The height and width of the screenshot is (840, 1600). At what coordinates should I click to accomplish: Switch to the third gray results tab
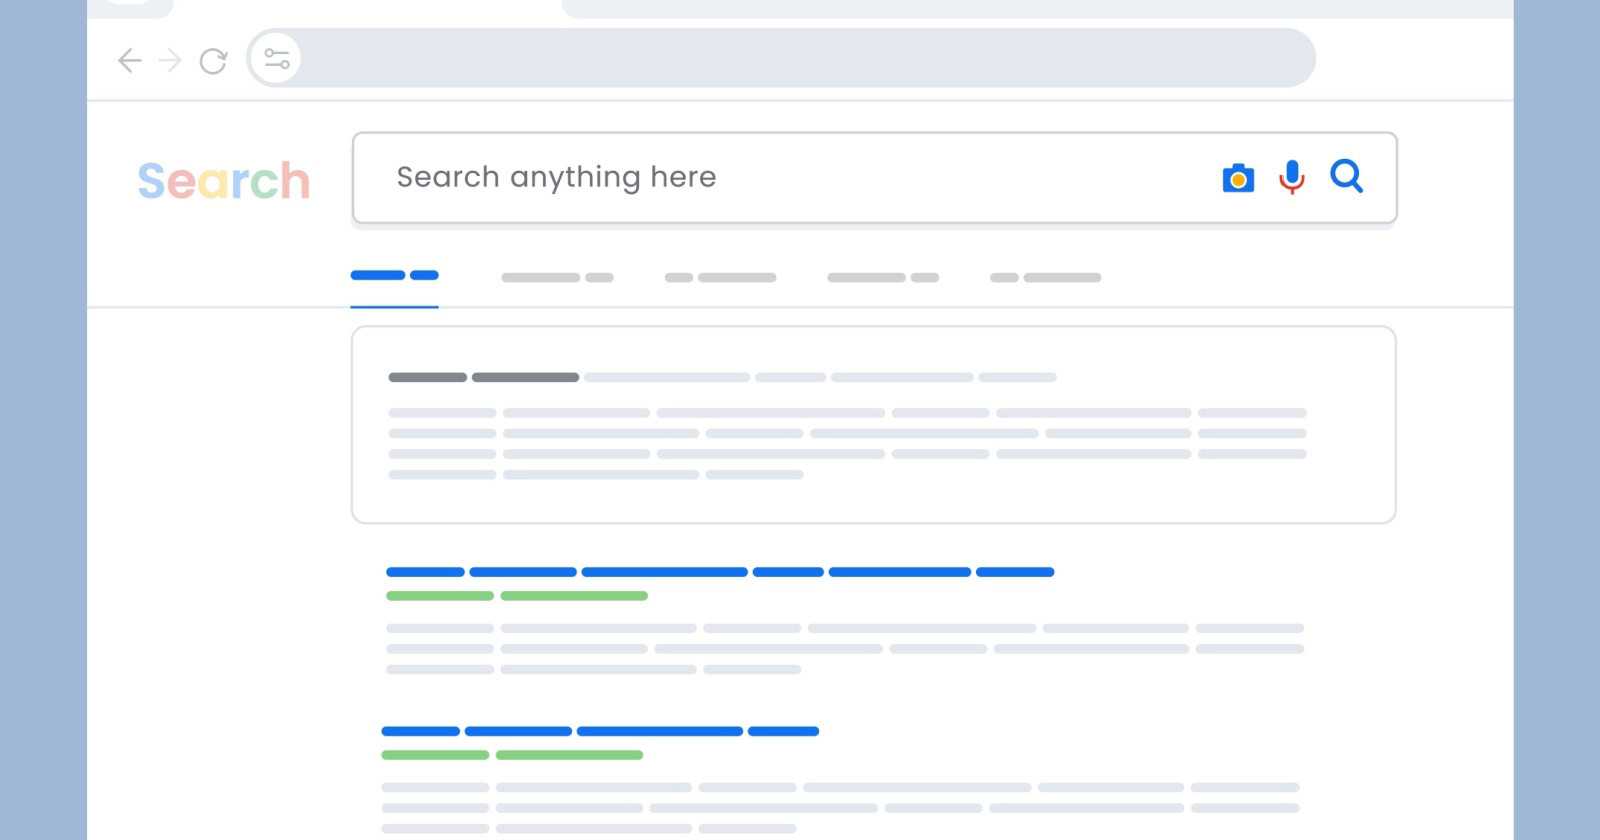[x=720, y=278]
